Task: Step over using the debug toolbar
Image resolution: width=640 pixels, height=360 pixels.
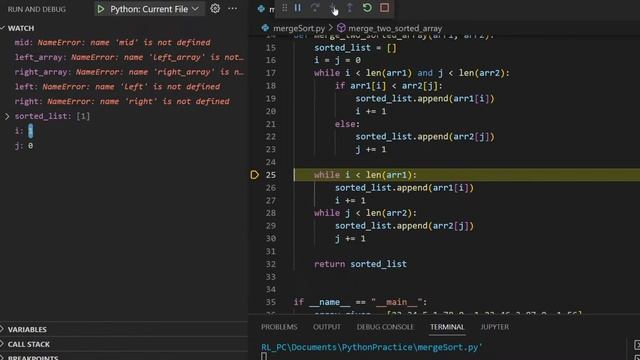Action: coord(315,8)
